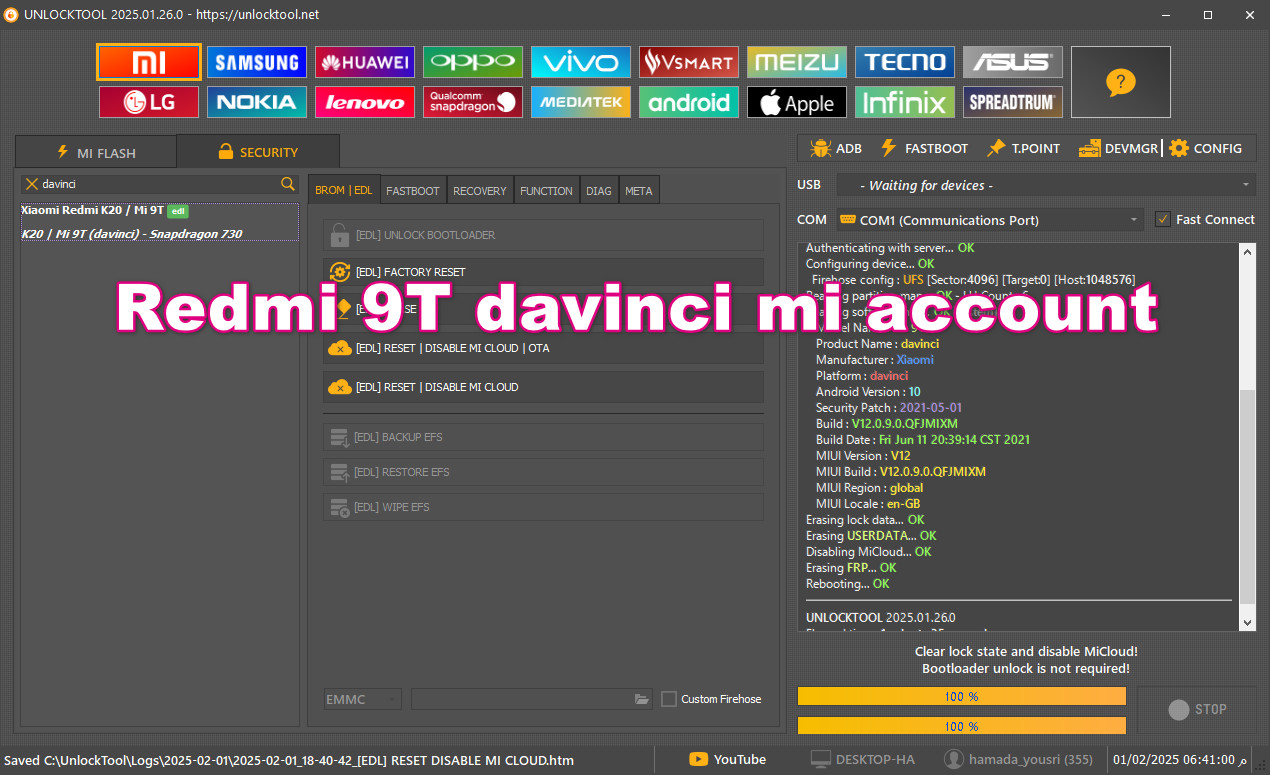Select the Lenovo brand icon
This screenshot has width=1270, height=775.
tap(365, 102)
